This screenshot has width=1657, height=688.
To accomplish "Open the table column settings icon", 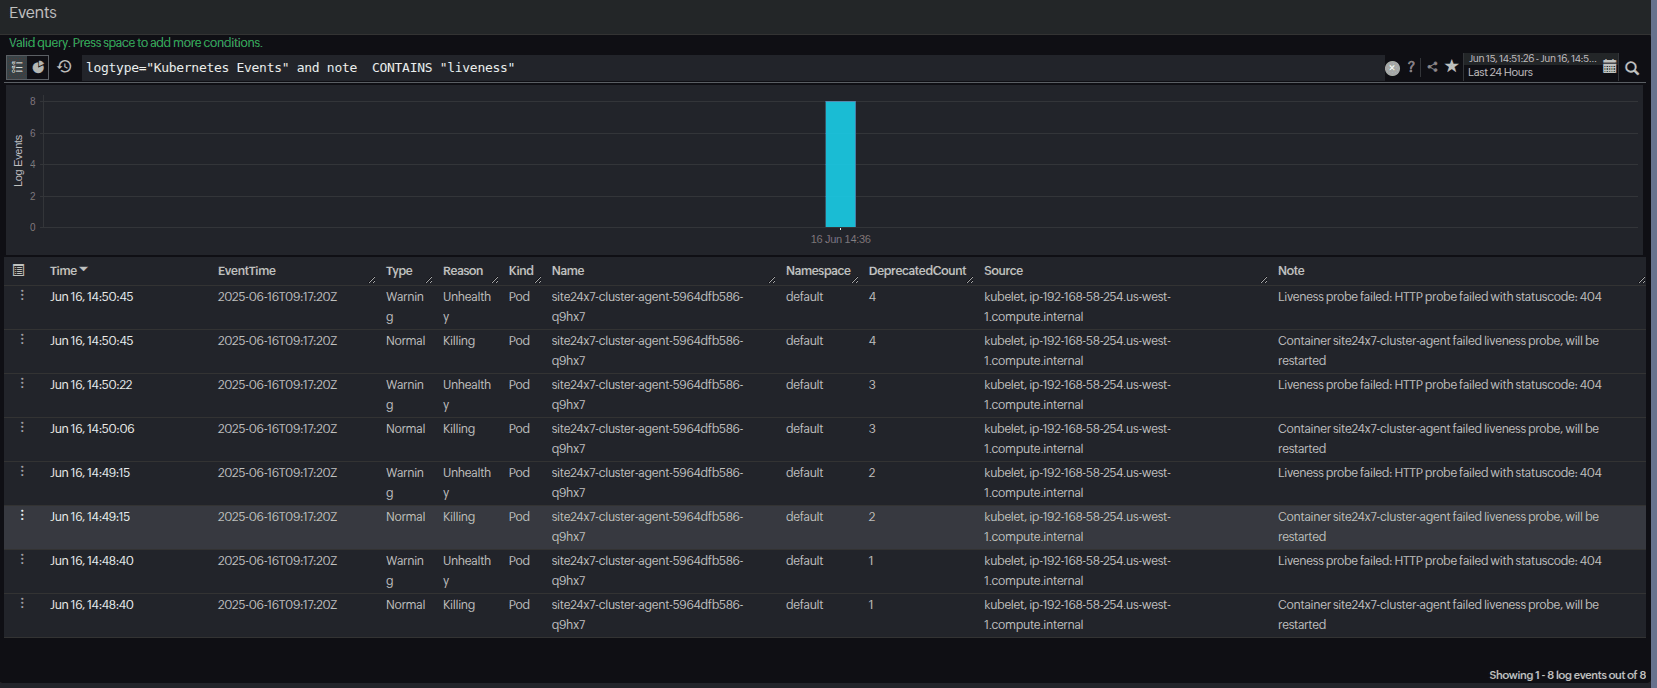I will (18, 270).
